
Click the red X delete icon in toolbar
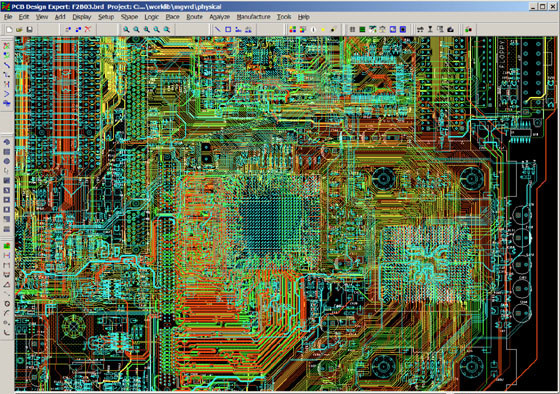point(88,30)
